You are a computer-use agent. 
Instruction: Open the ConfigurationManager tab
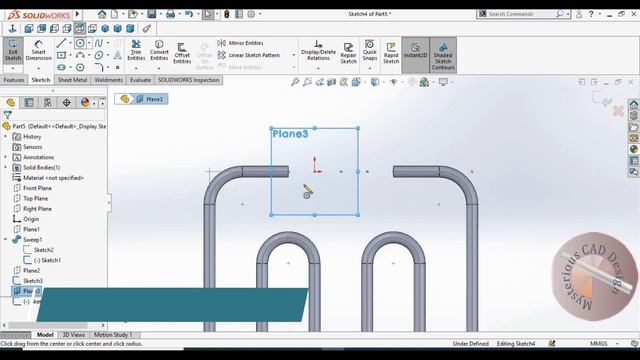point(48,102)
